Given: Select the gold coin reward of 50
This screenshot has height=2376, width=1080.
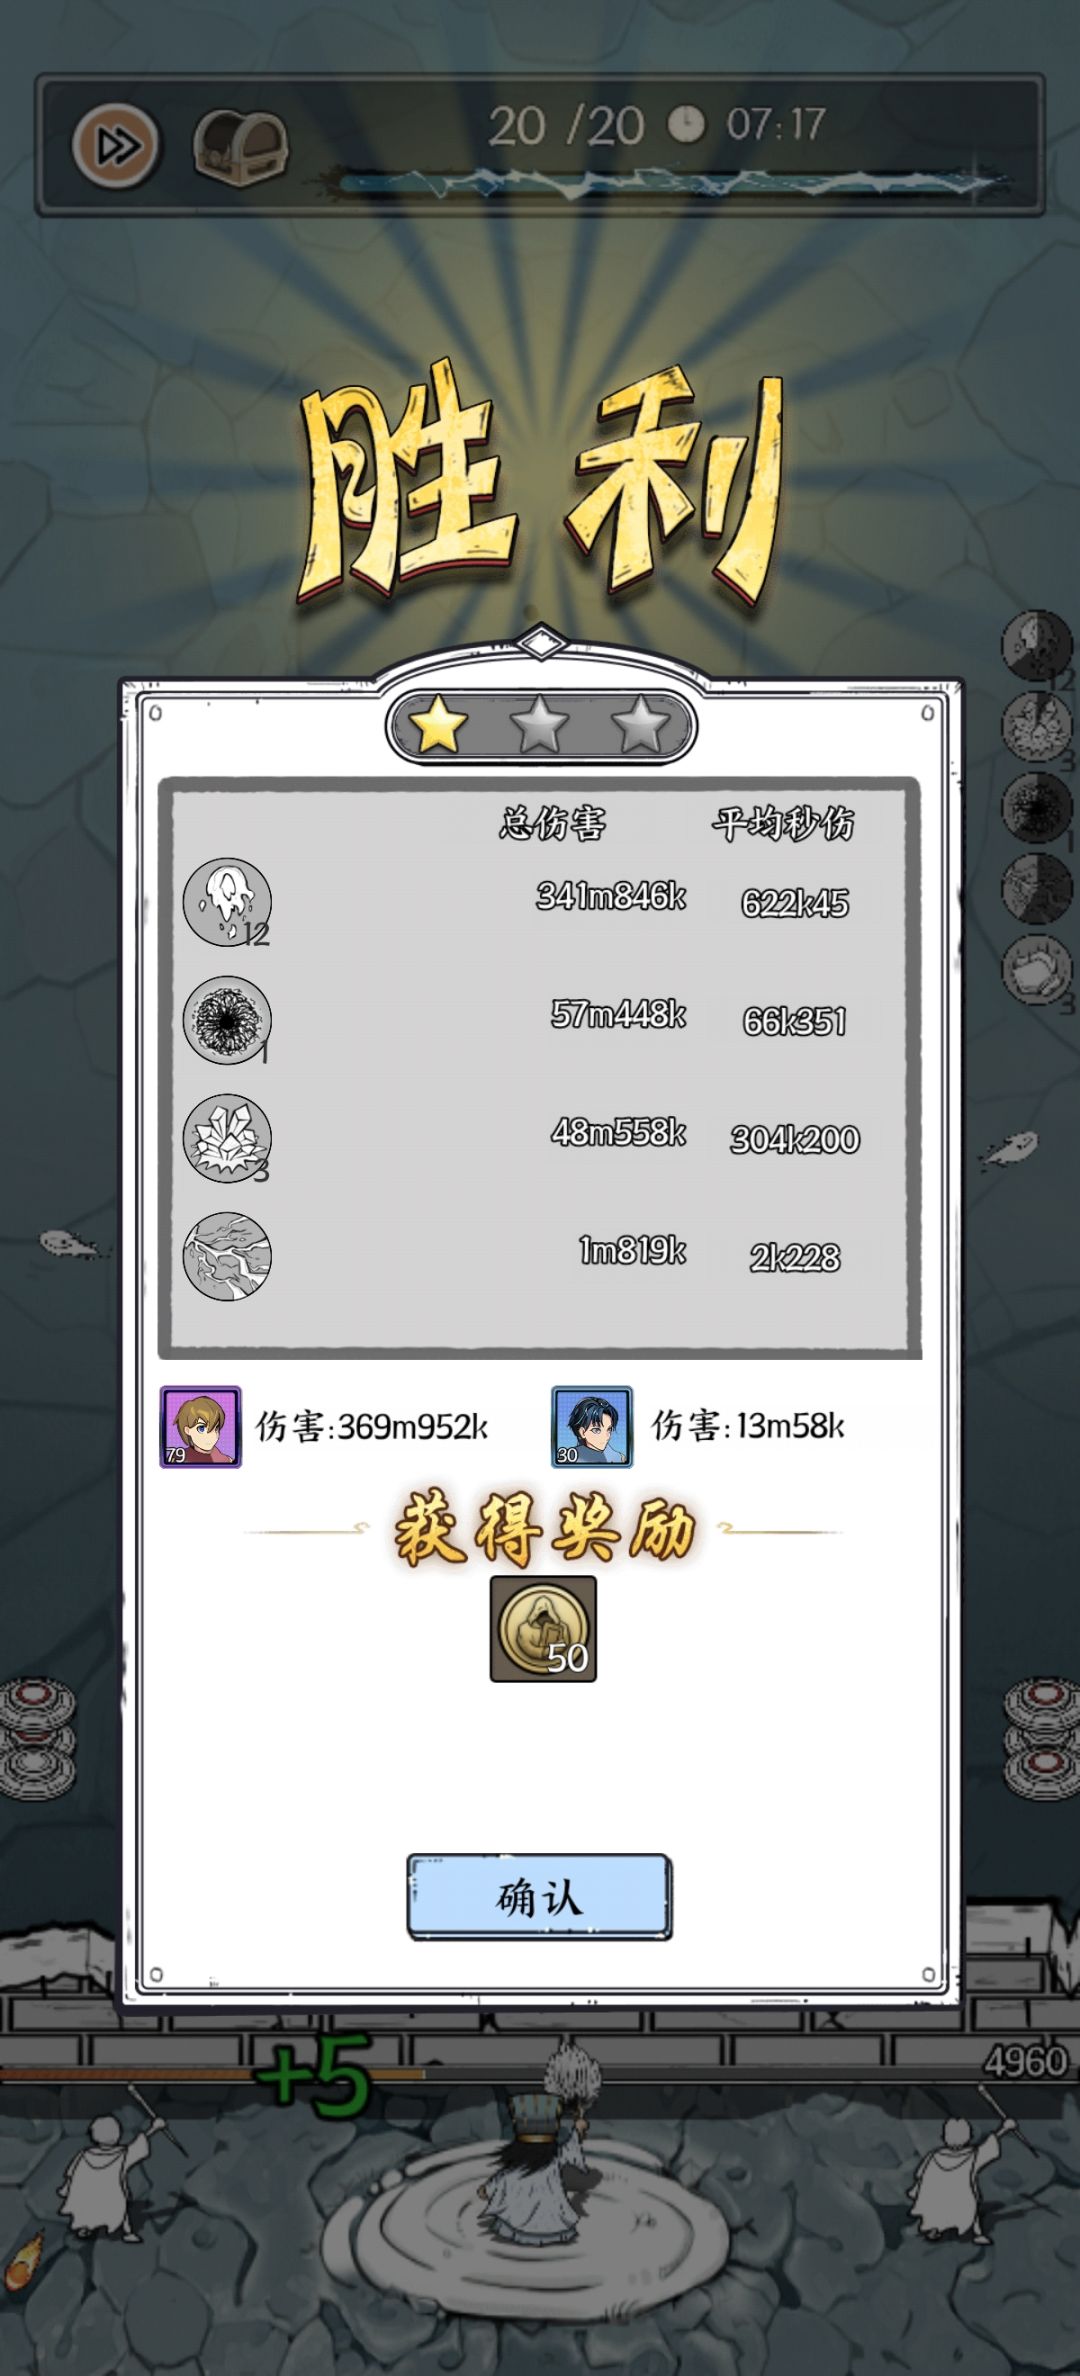Looking at the screenshot, I should click(x=543, y=1629).
